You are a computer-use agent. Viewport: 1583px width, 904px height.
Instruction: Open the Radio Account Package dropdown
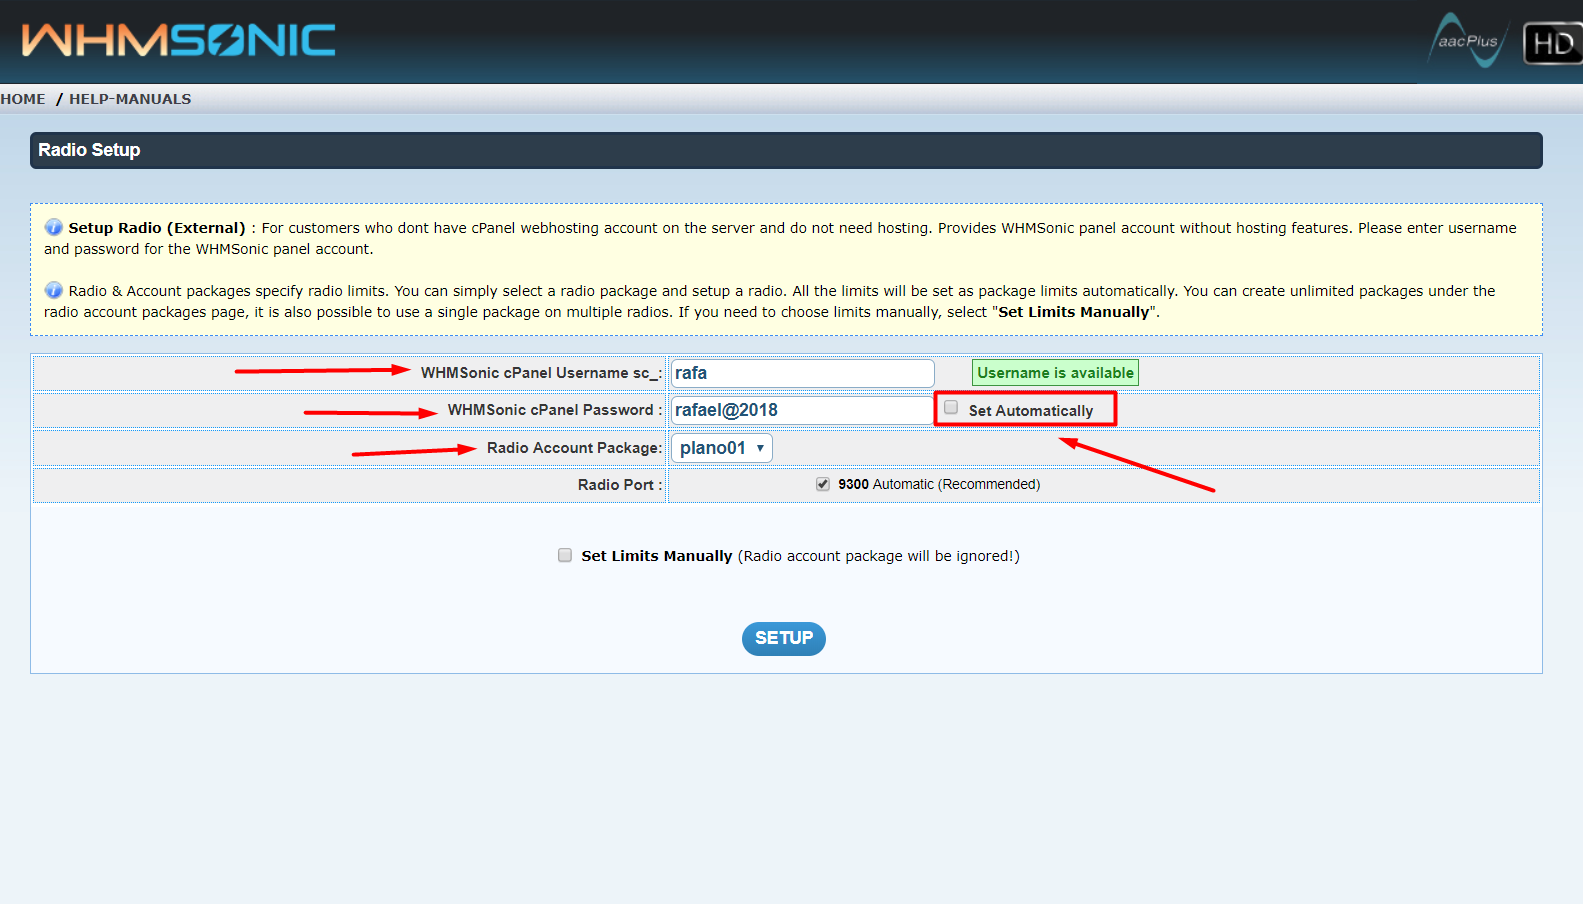(722, 448)
